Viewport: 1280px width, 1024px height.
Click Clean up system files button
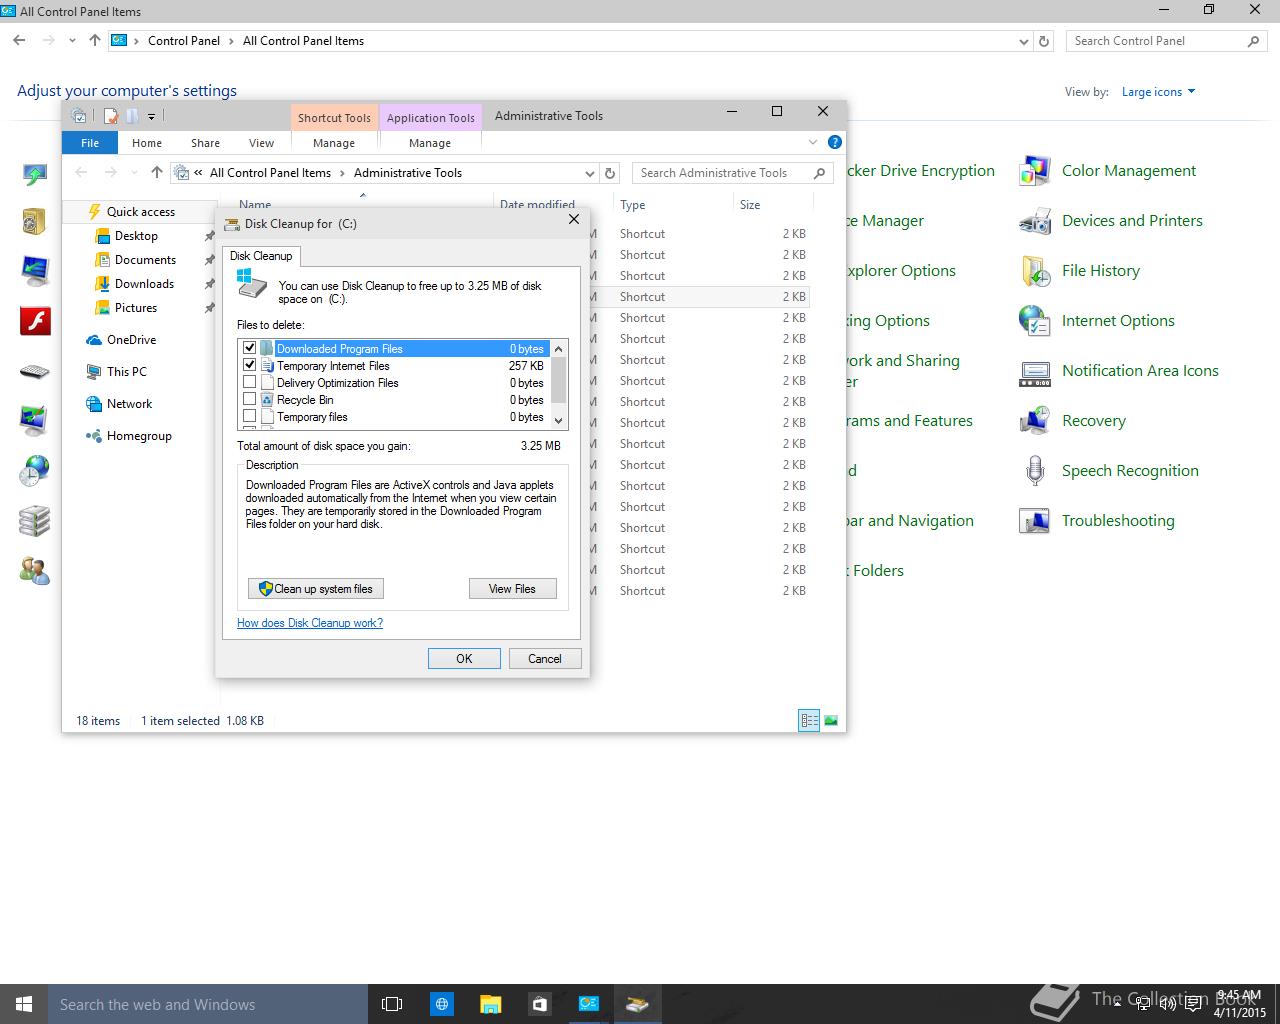coord(316,589)
